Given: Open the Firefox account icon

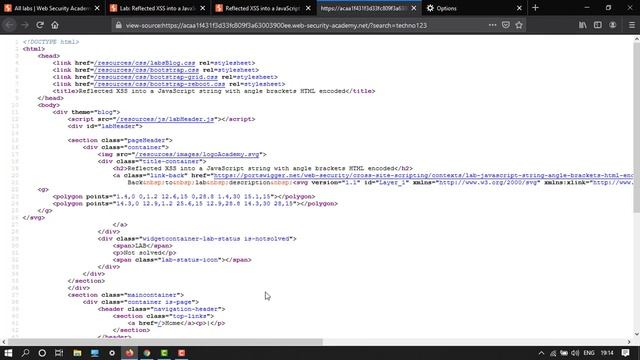Looking at the screenshot, I should pyautogui.click(x=613, y=25).
